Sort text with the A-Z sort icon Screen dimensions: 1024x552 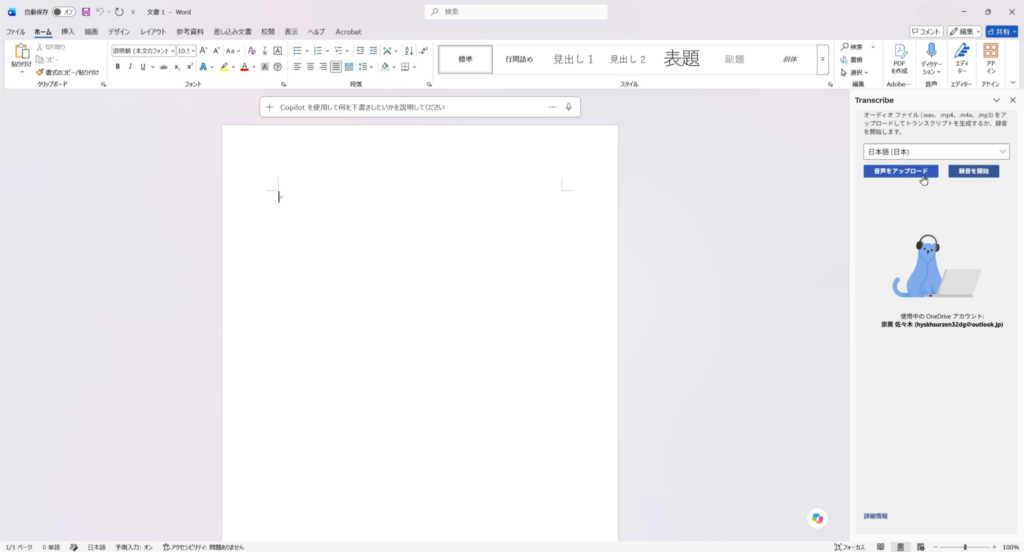tap(409, 50)
